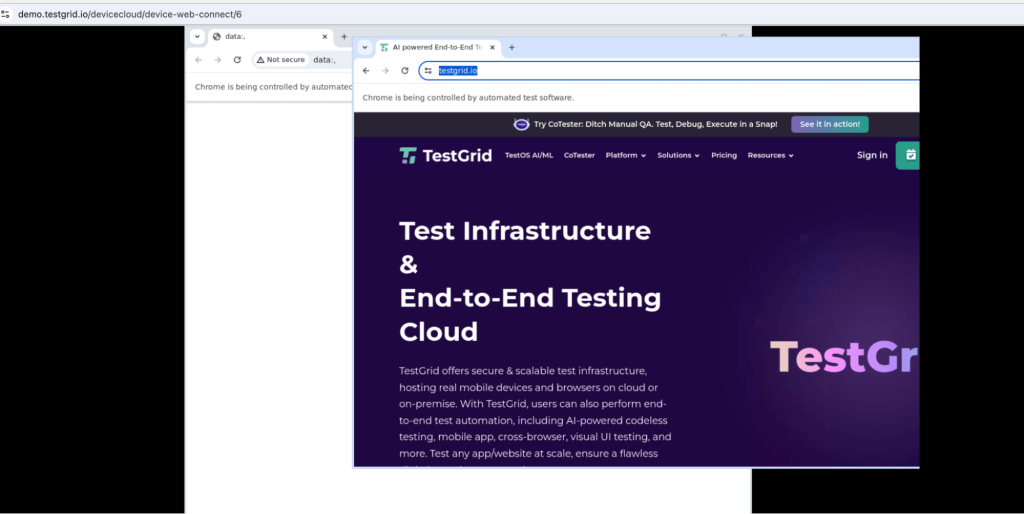Screen dimensions: 1024x514
Task: Click the site info icon beside testgrid.io
Action: tap(428, 71)
